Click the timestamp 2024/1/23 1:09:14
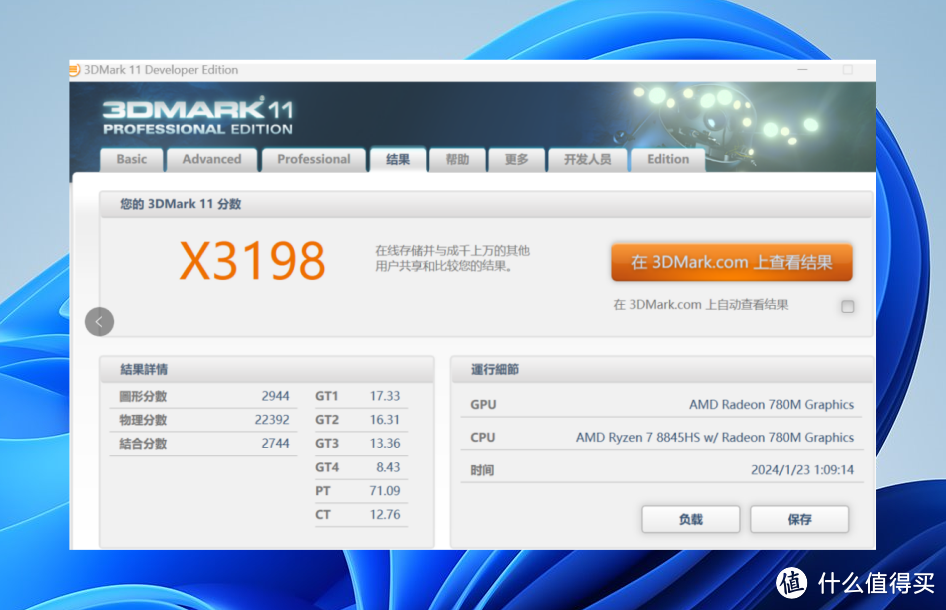Screen dimensions: 946x610 coord(802,470)
